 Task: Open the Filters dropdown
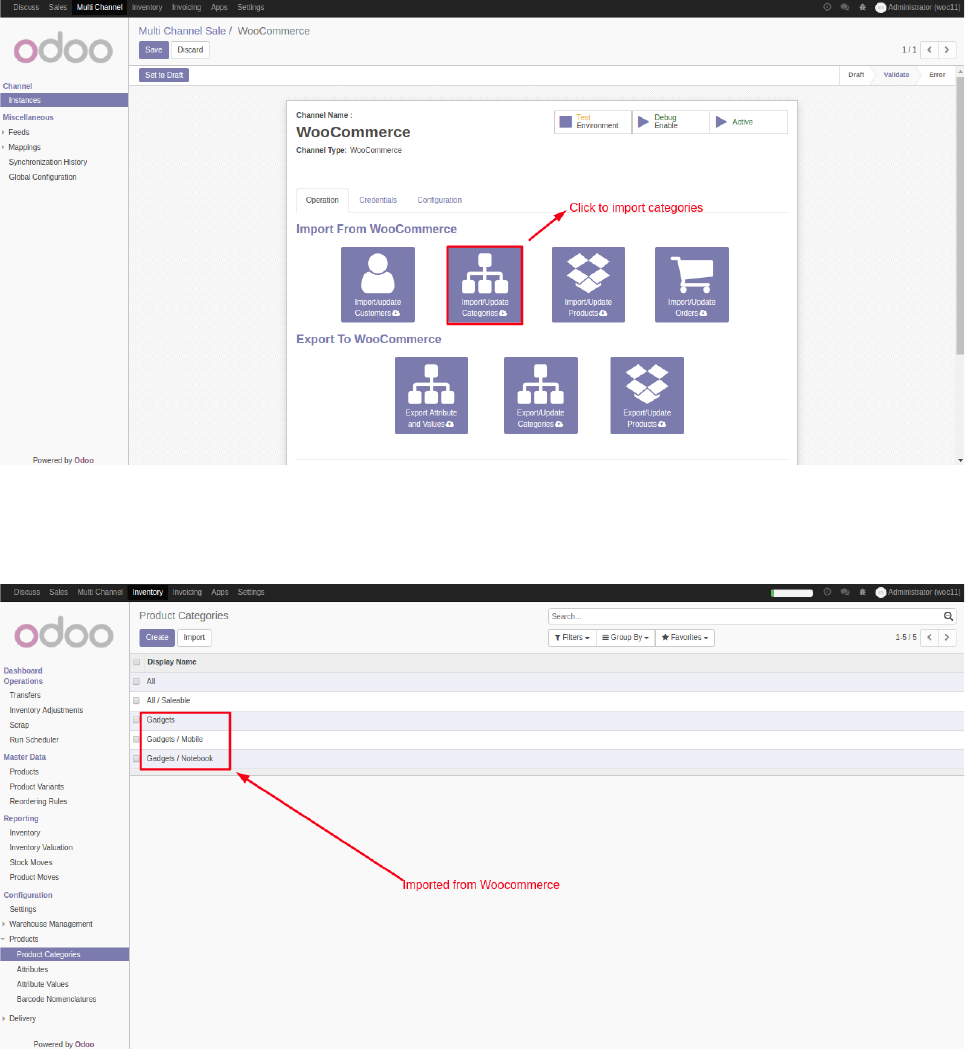[x=572, y=638]
